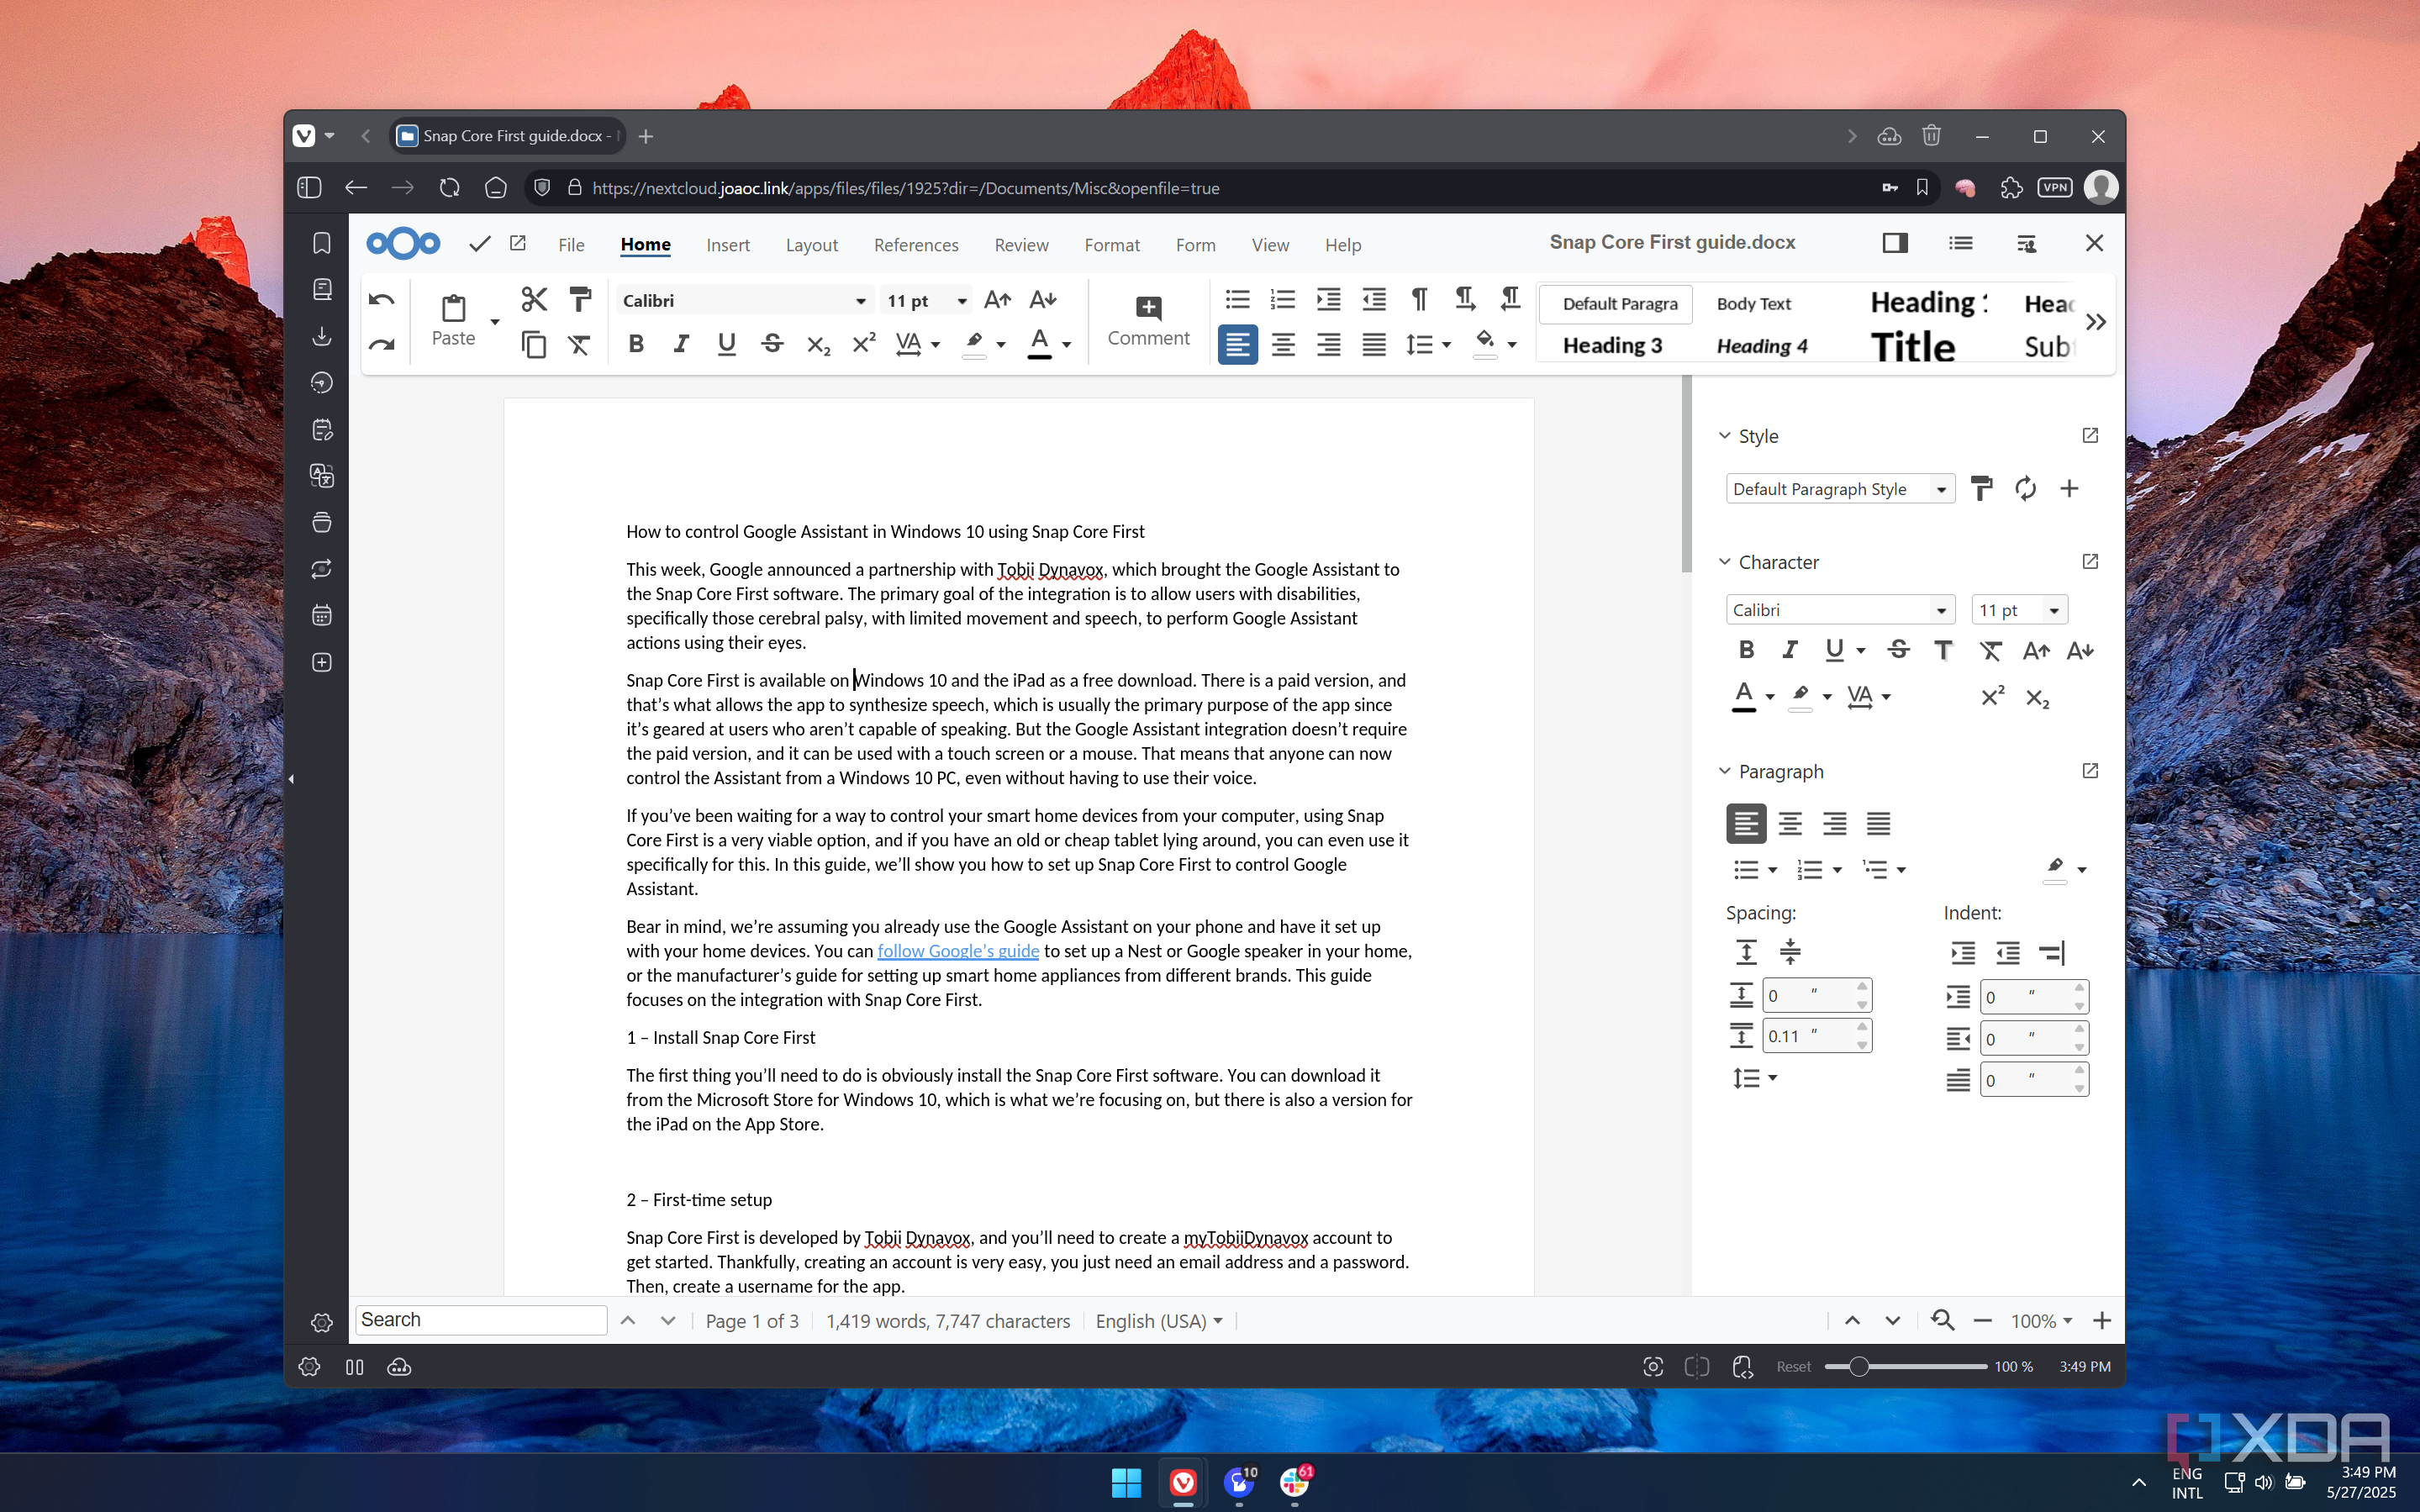Collapse the Character section in sidebar
This screenshot has height=1512, width=2420.
1724,562
